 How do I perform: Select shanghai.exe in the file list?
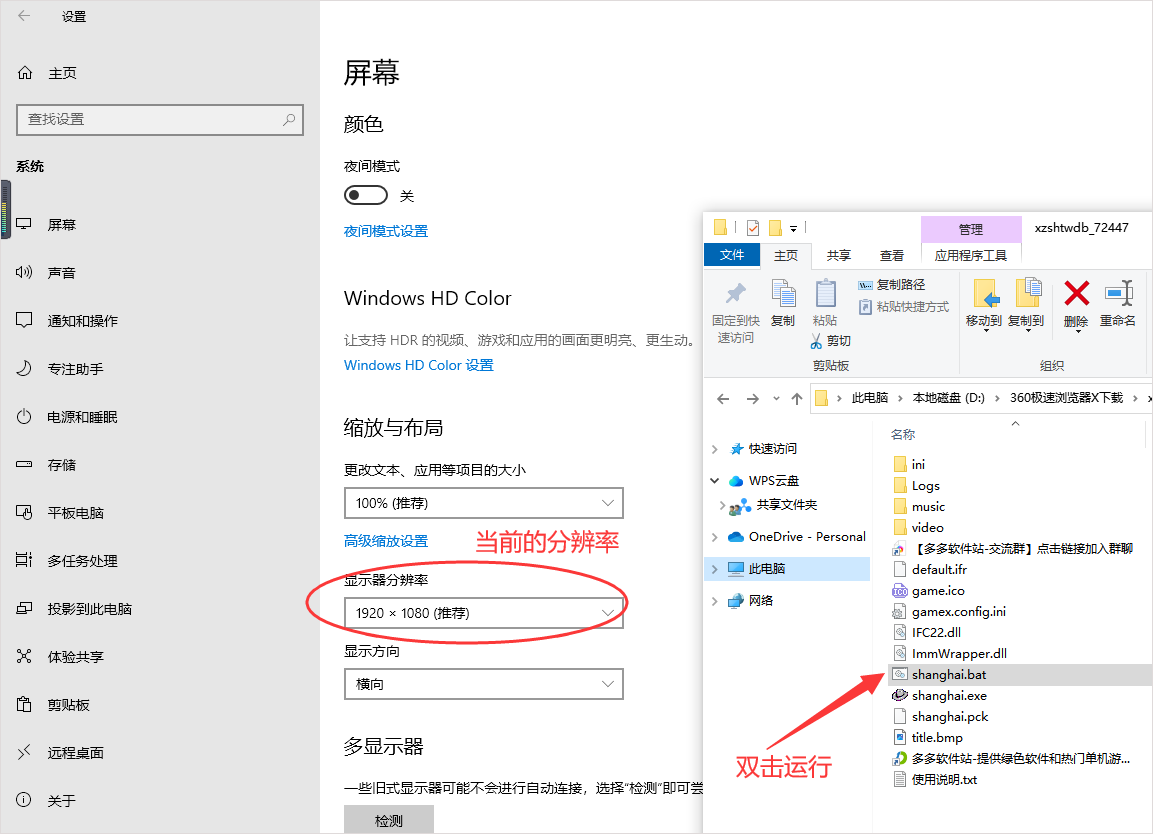click(x=948, y=695)
